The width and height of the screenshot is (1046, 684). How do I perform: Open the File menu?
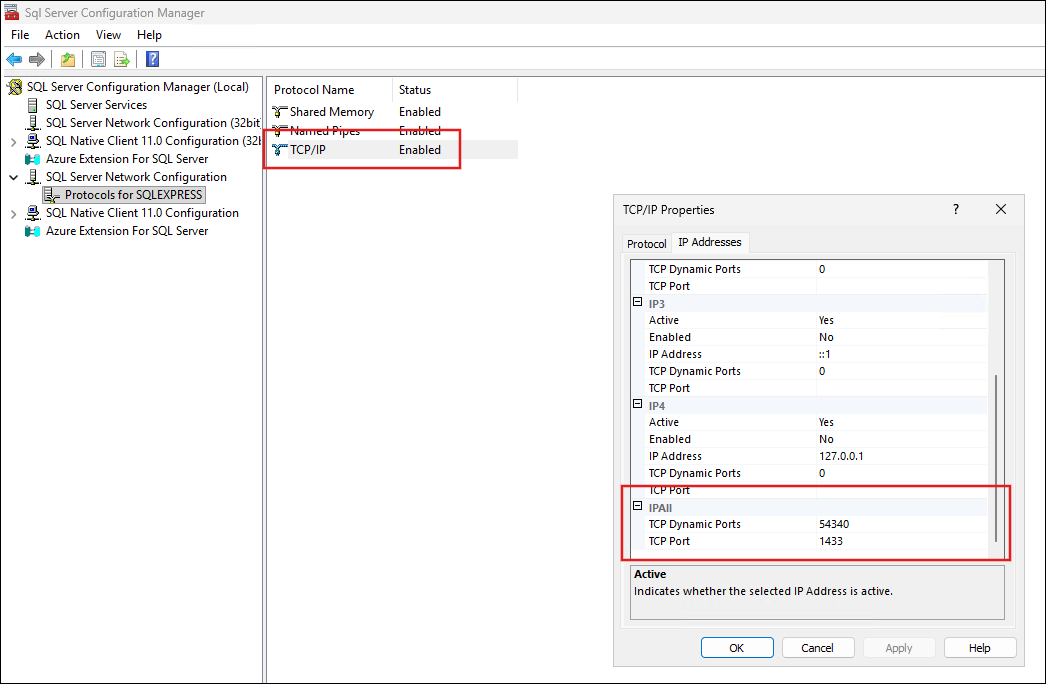click(x=20, y=35)
